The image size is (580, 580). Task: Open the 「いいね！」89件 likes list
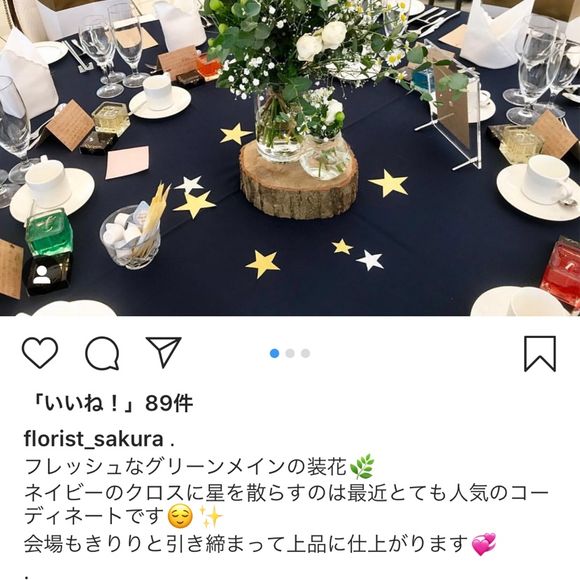tap(112, 403)
